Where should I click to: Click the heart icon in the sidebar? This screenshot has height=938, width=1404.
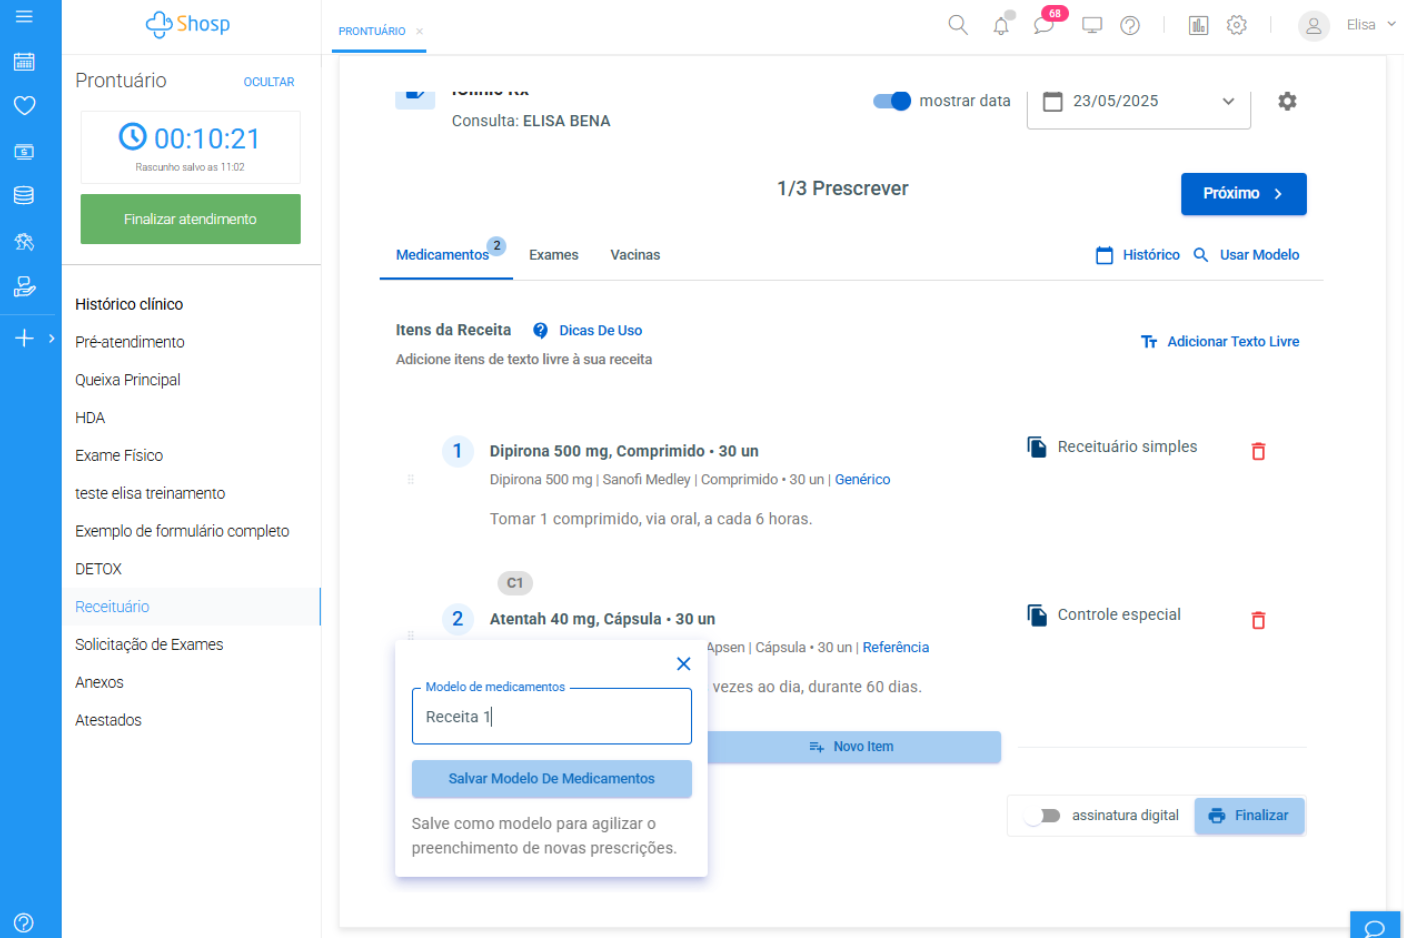click(24, 106)
